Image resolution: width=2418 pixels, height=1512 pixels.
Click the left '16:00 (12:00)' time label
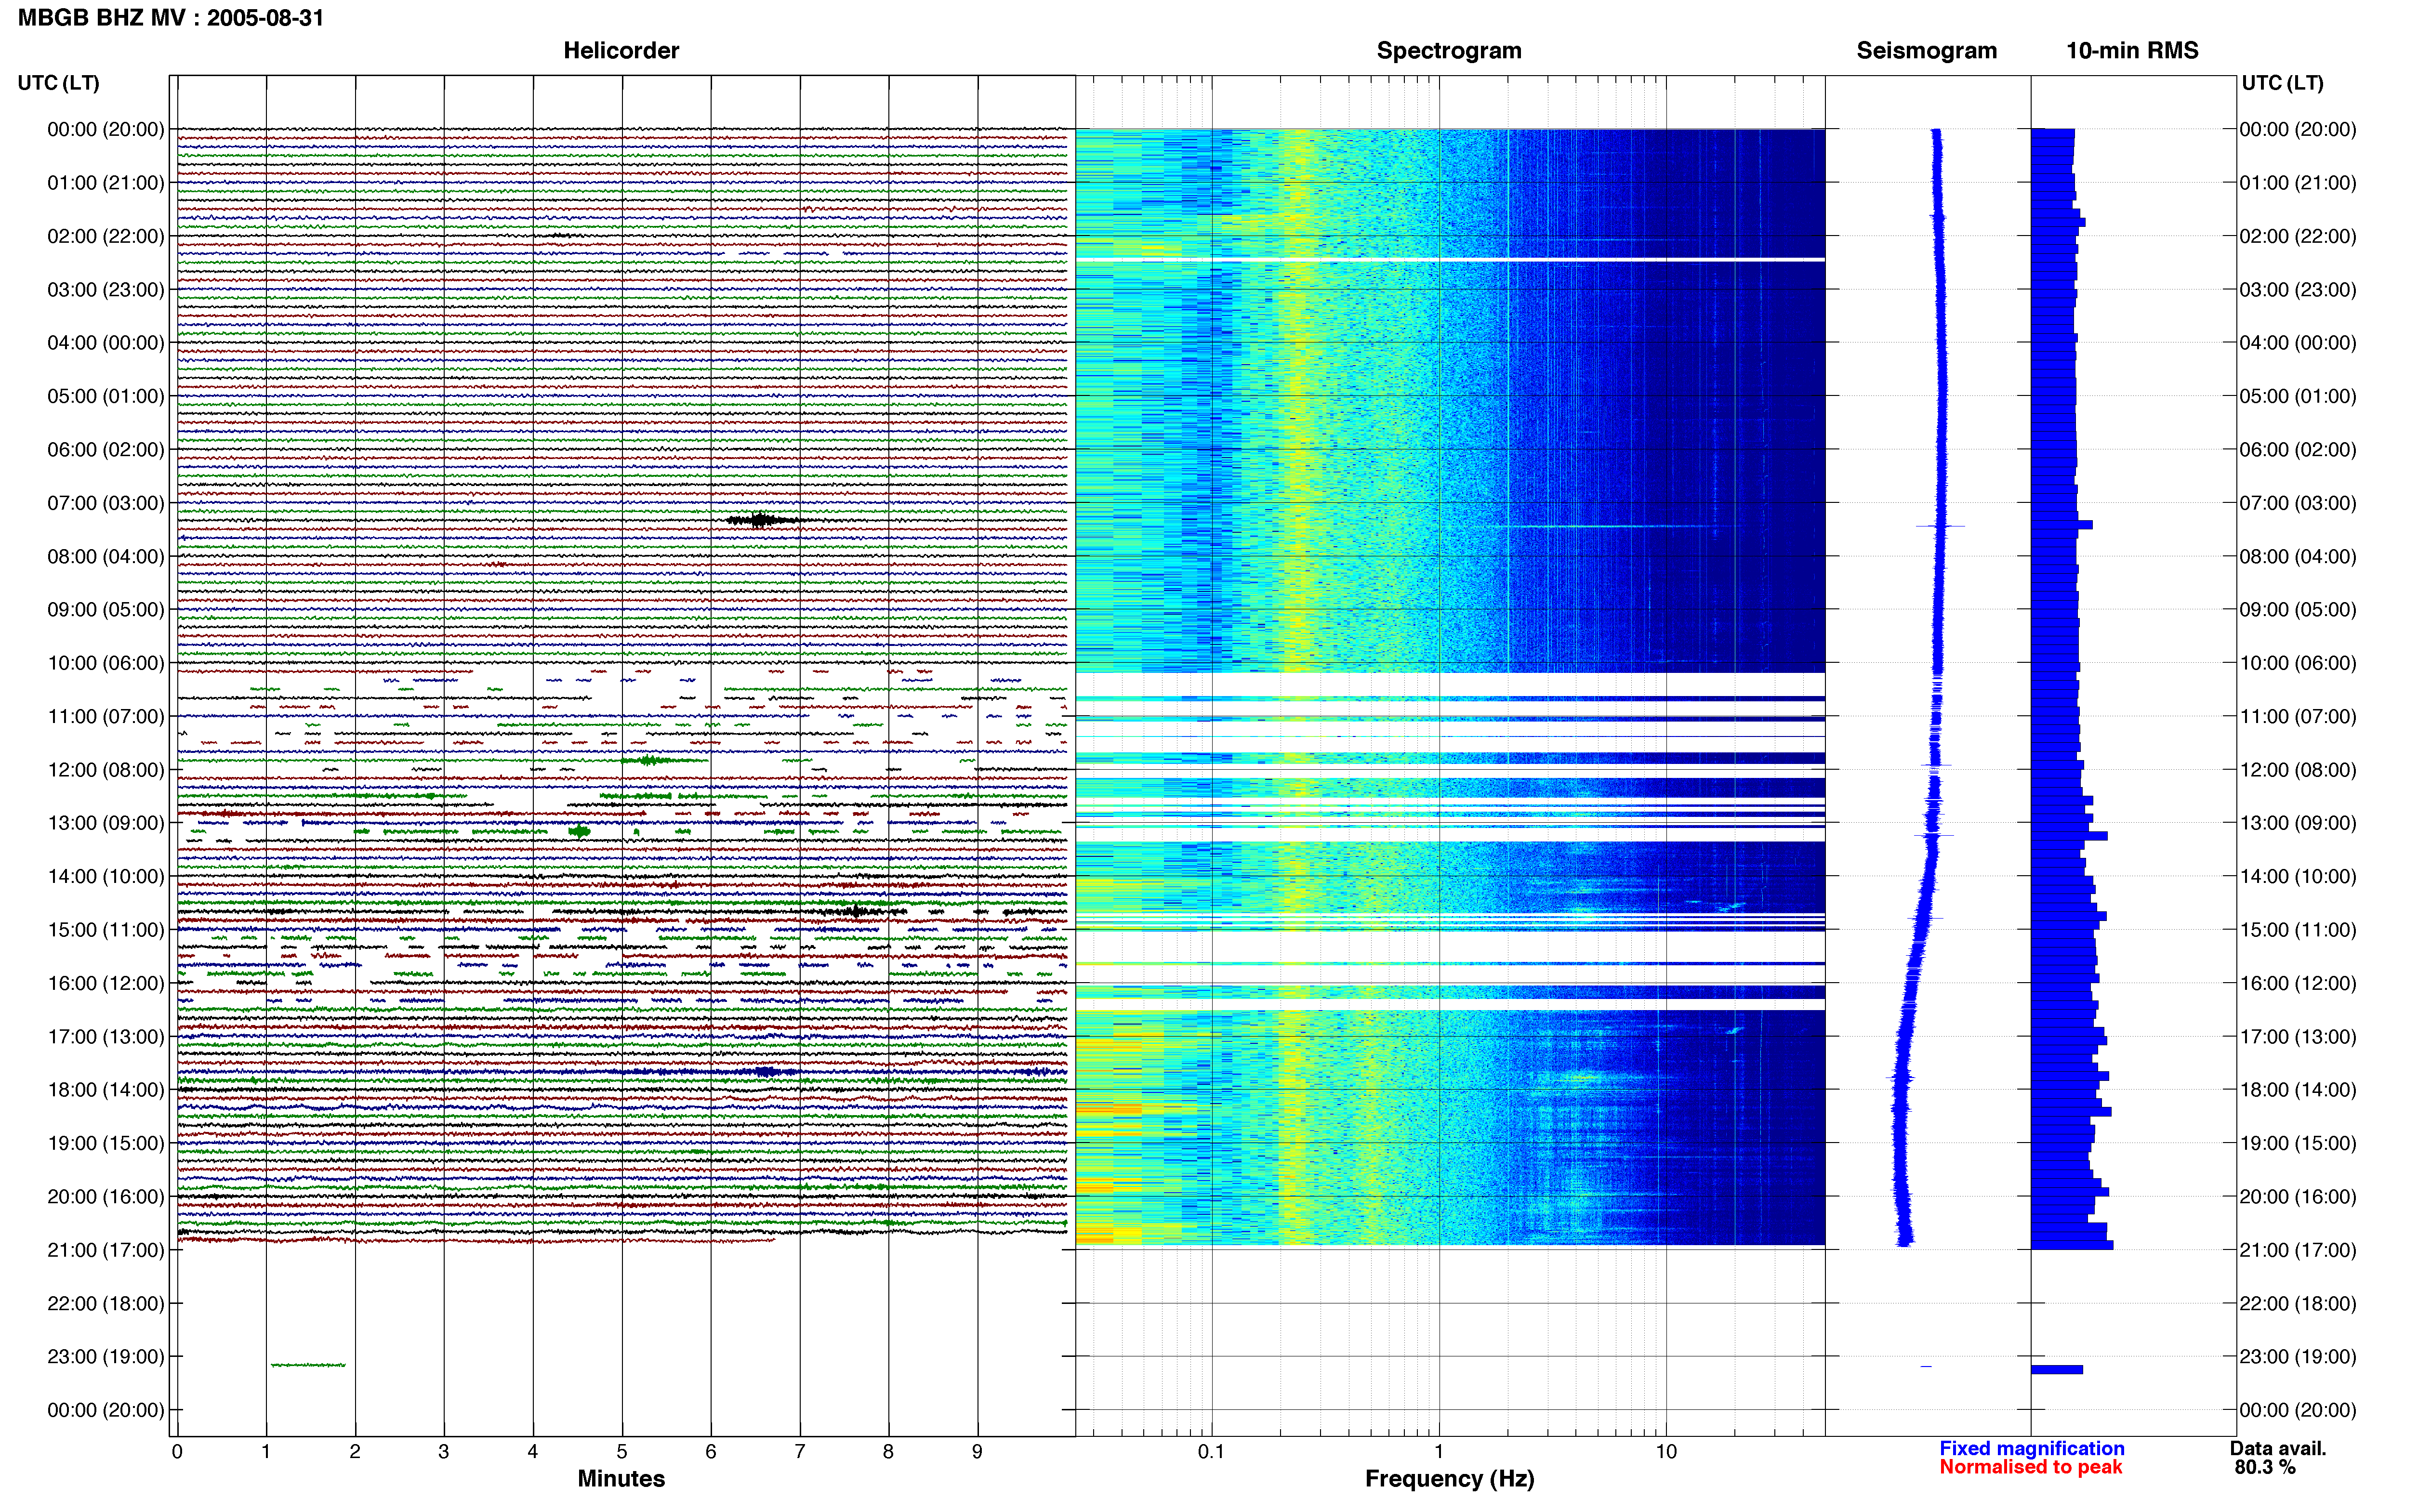pos(106,983)
